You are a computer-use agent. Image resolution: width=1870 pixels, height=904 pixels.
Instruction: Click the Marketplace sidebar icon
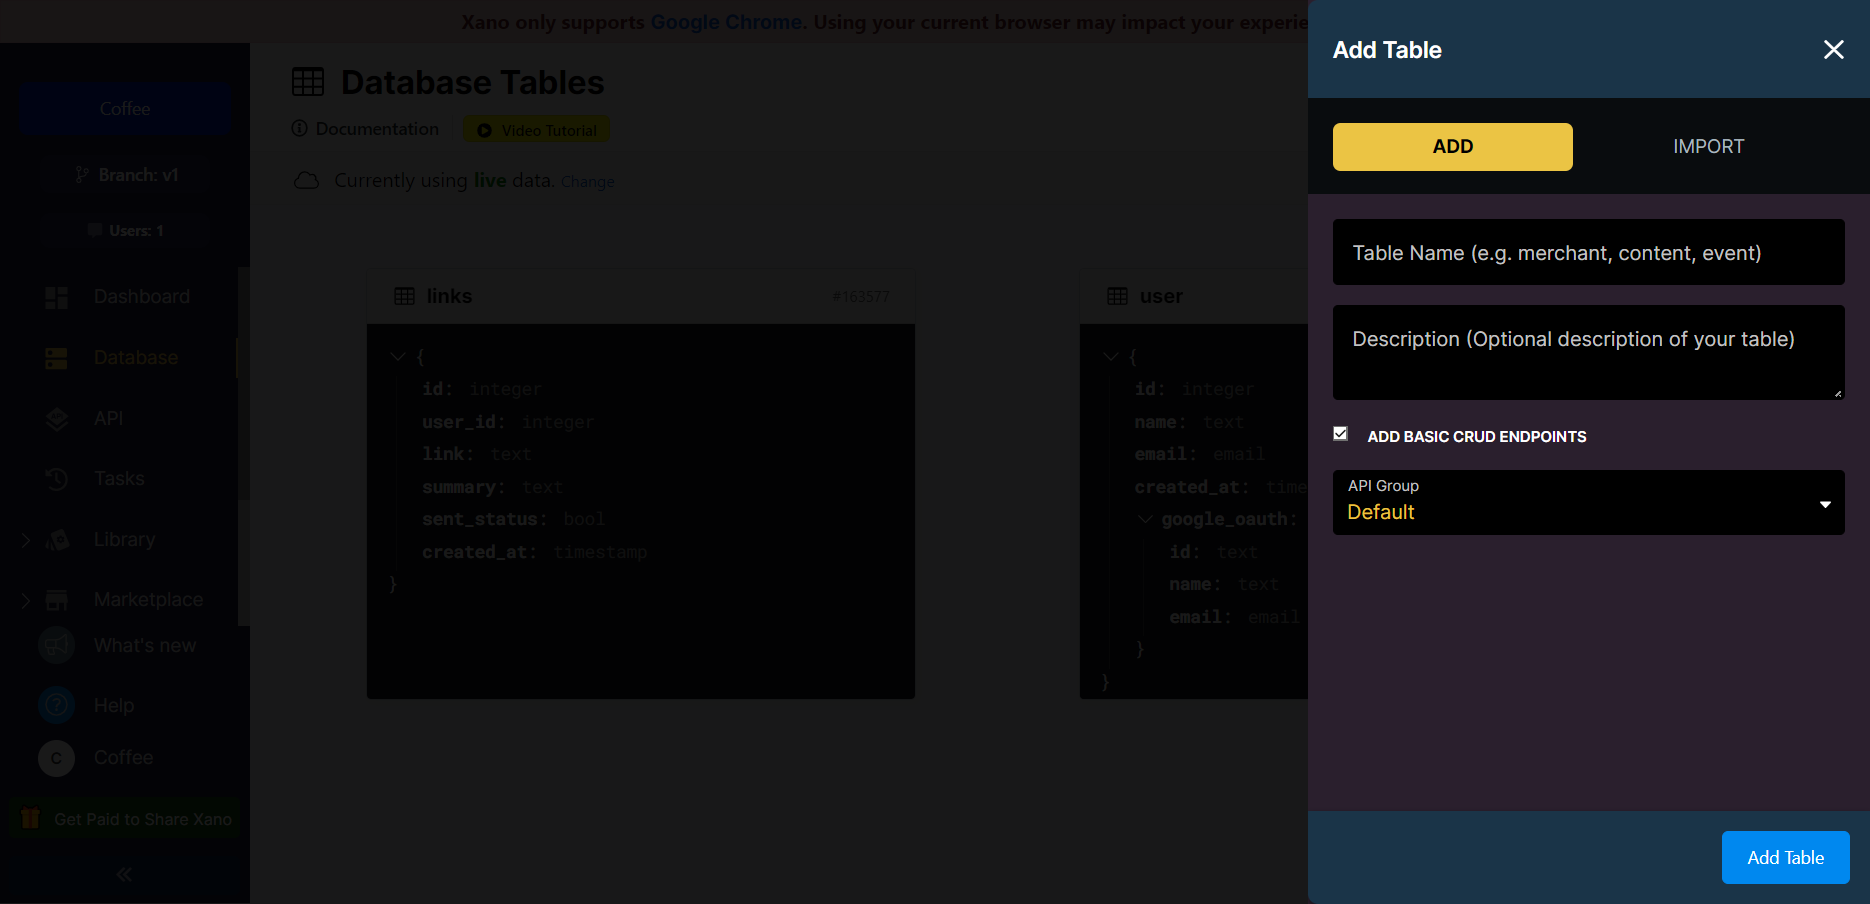(57, 600)
